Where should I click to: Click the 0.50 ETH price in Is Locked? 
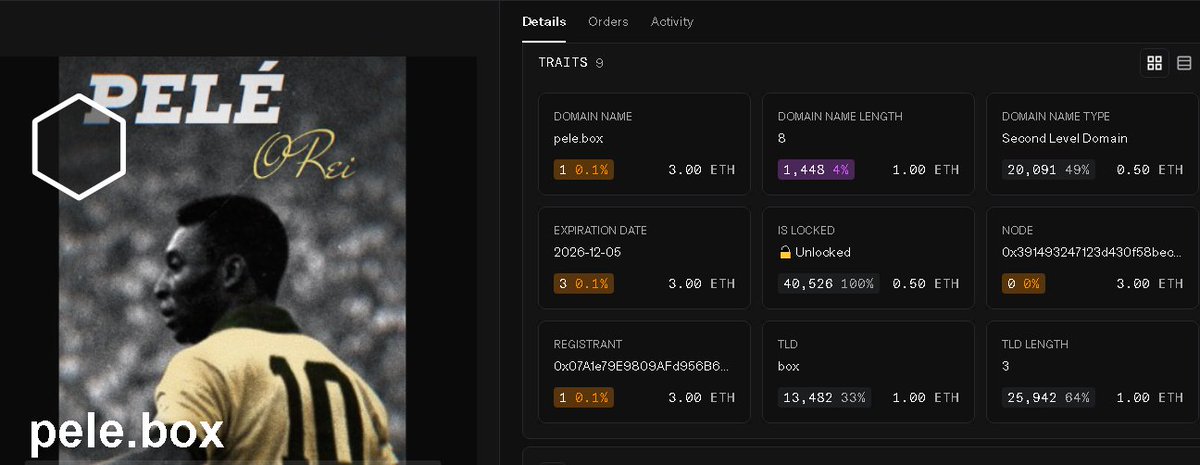pyautogui.click(x=925, y=284)
